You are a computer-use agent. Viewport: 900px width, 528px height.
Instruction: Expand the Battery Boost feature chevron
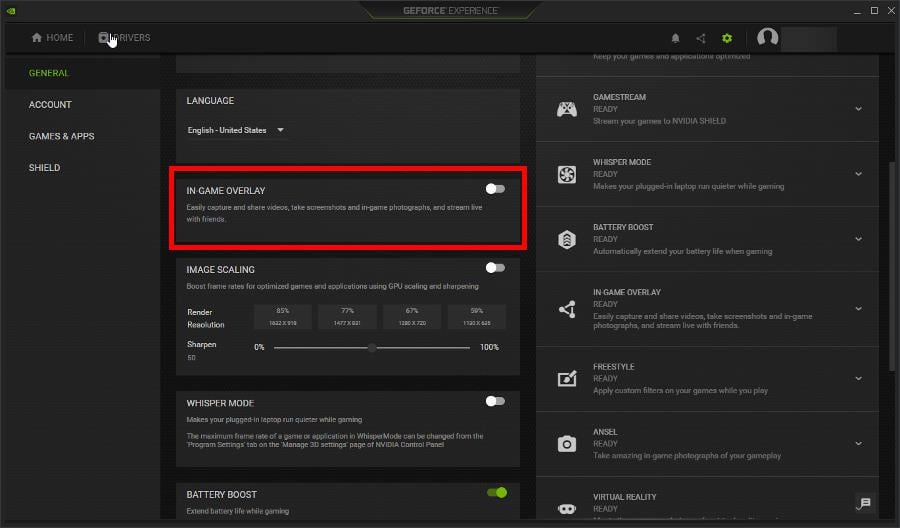(858, 239)
